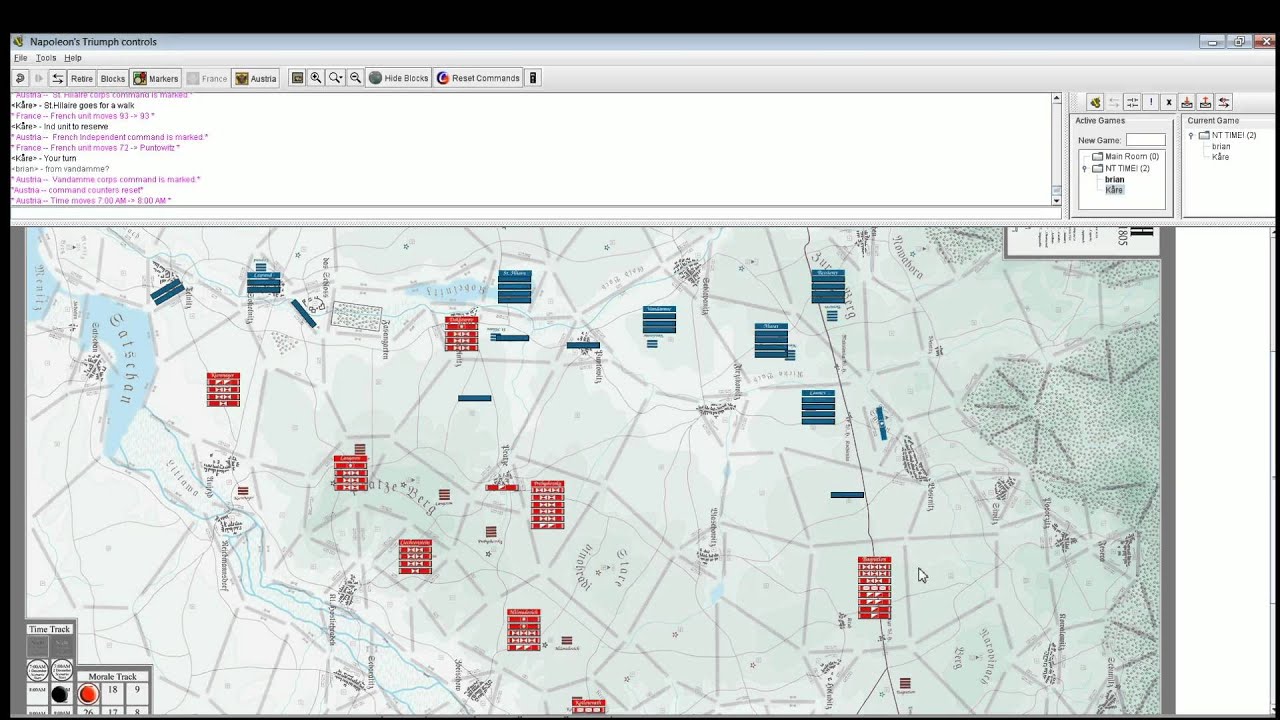Image resolution: width=1280 pixels, height=720 pixels.
Task: Open the Markers palette
Action: point(156,78)
